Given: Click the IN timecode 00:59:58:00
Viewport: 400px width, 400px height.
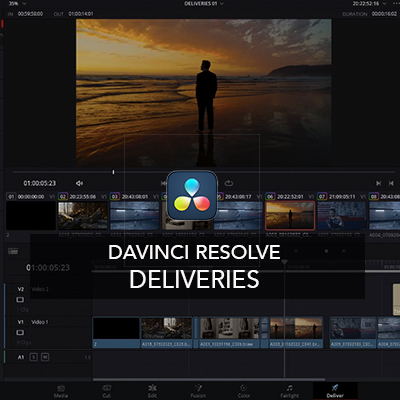Looking at the screenshot, I should 30,14.
